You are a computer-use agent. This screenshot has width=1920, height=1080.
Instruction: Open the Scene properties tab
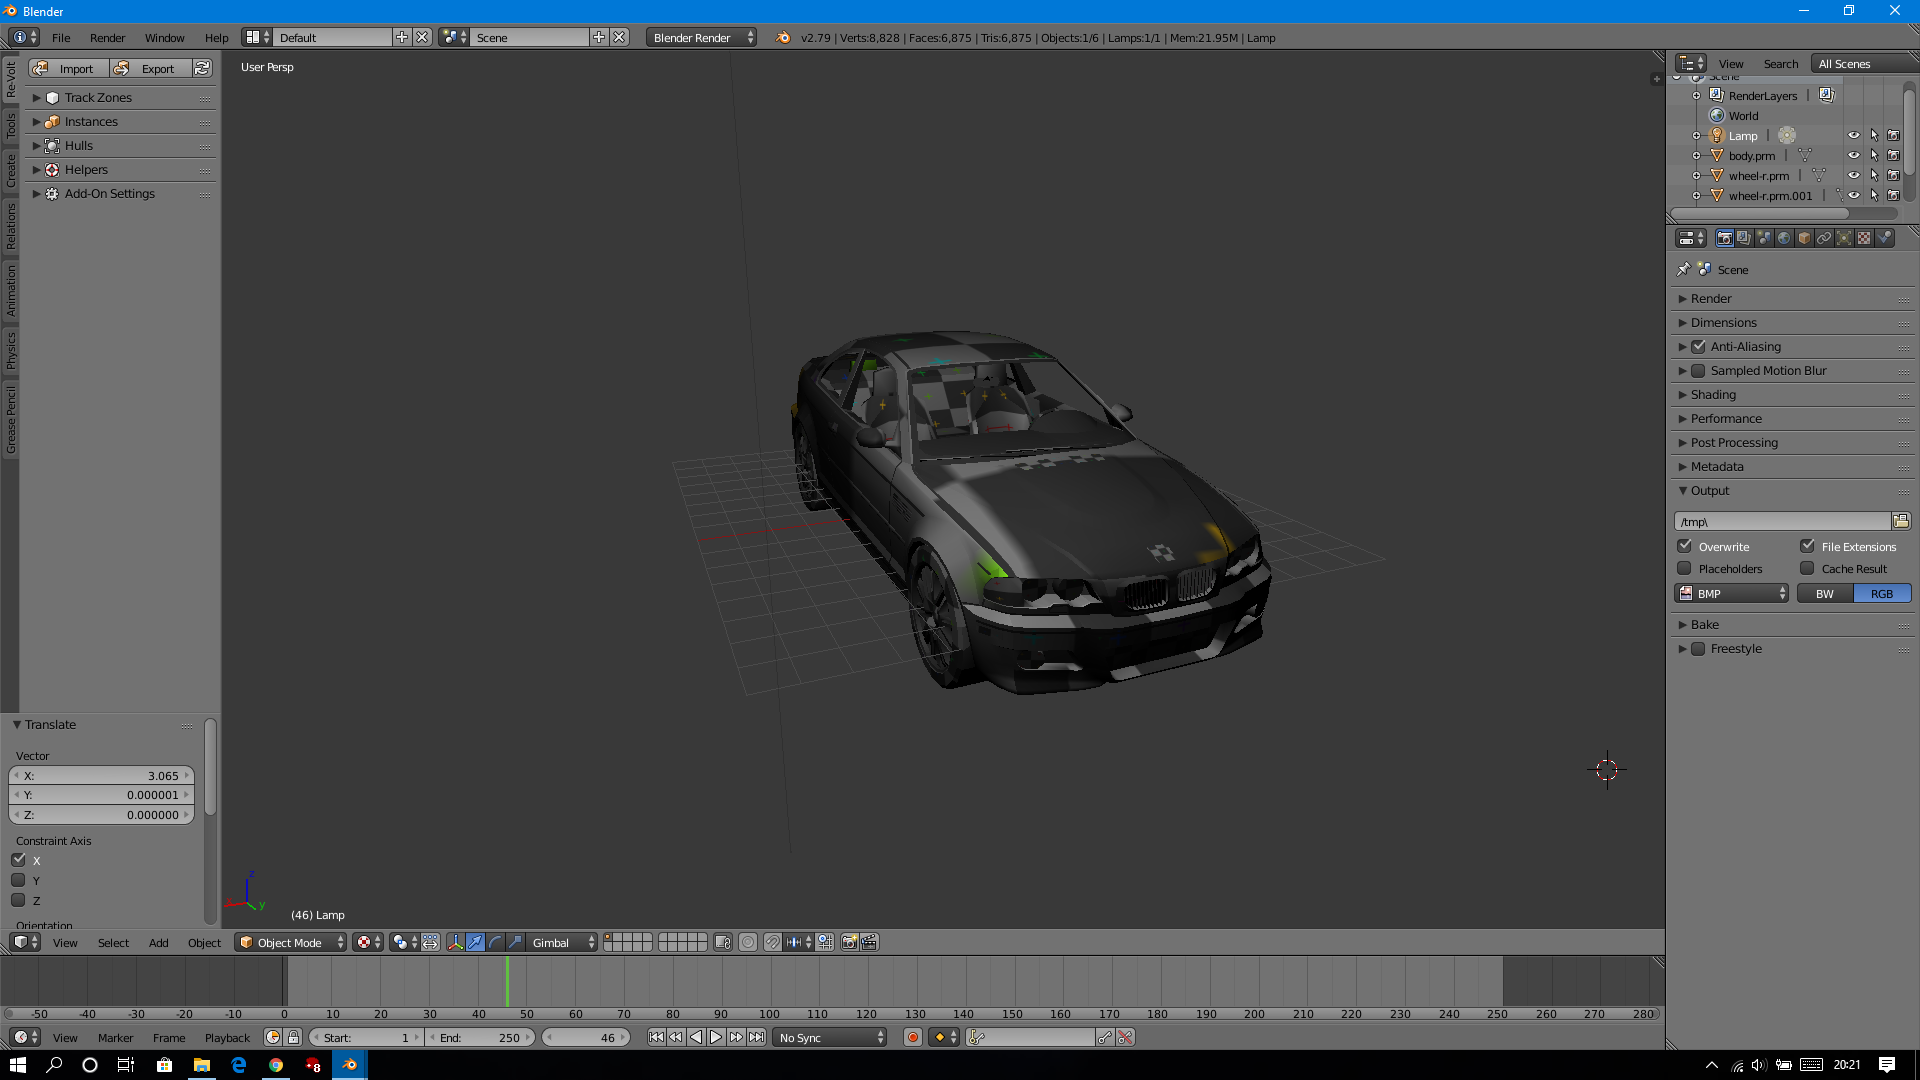click(x=1764, y=238)
